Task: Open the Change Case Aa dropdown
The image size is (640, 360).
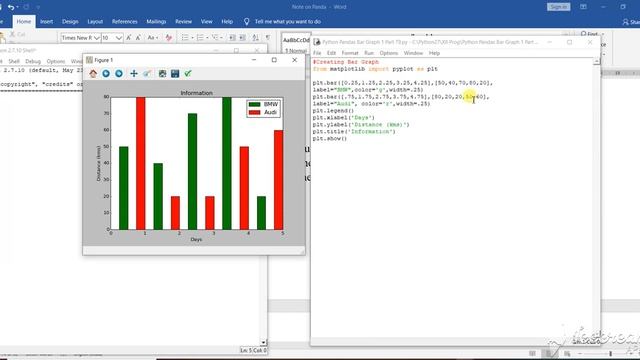Action: pyautogui.click(x=153, y=38)
